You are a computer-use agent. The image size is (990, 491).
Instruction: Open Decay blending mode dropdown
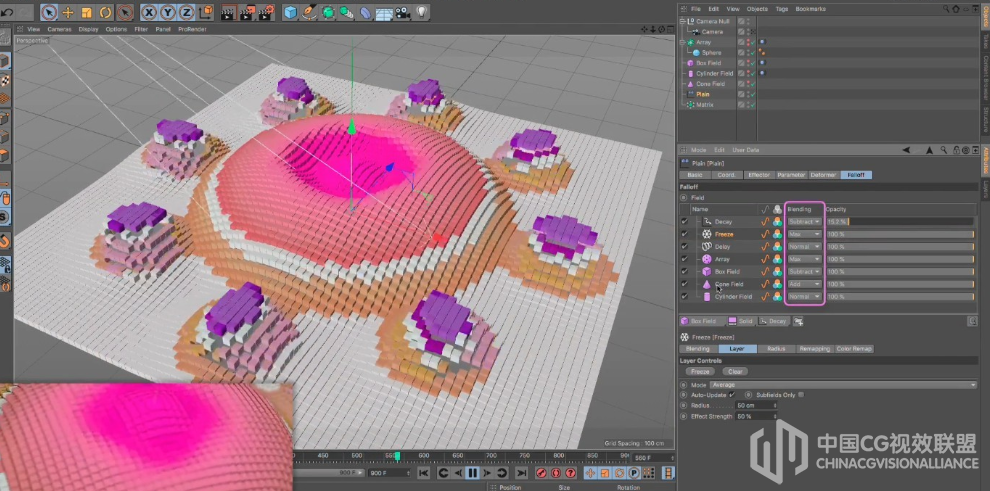coord(804,222)
